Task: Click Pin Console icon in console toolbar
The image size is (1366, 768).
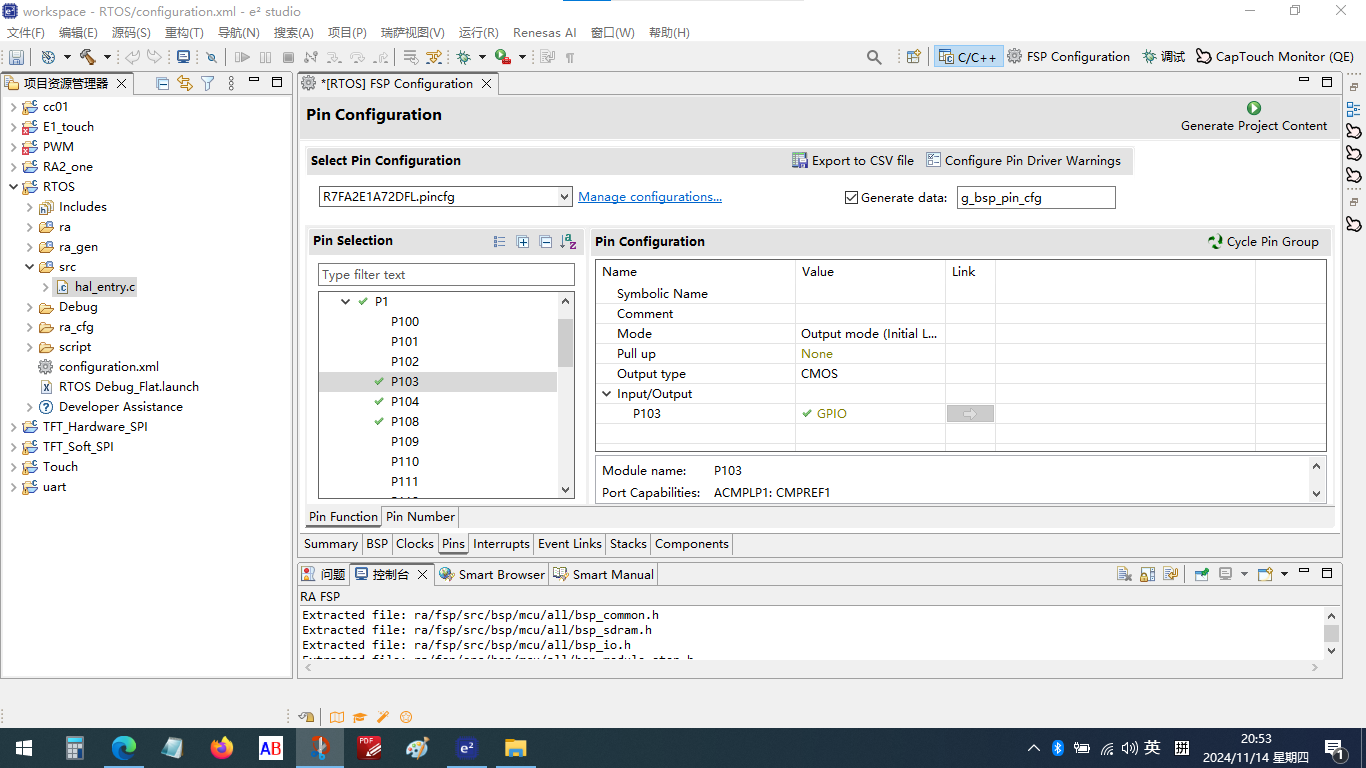Action: pos(1202,574)
